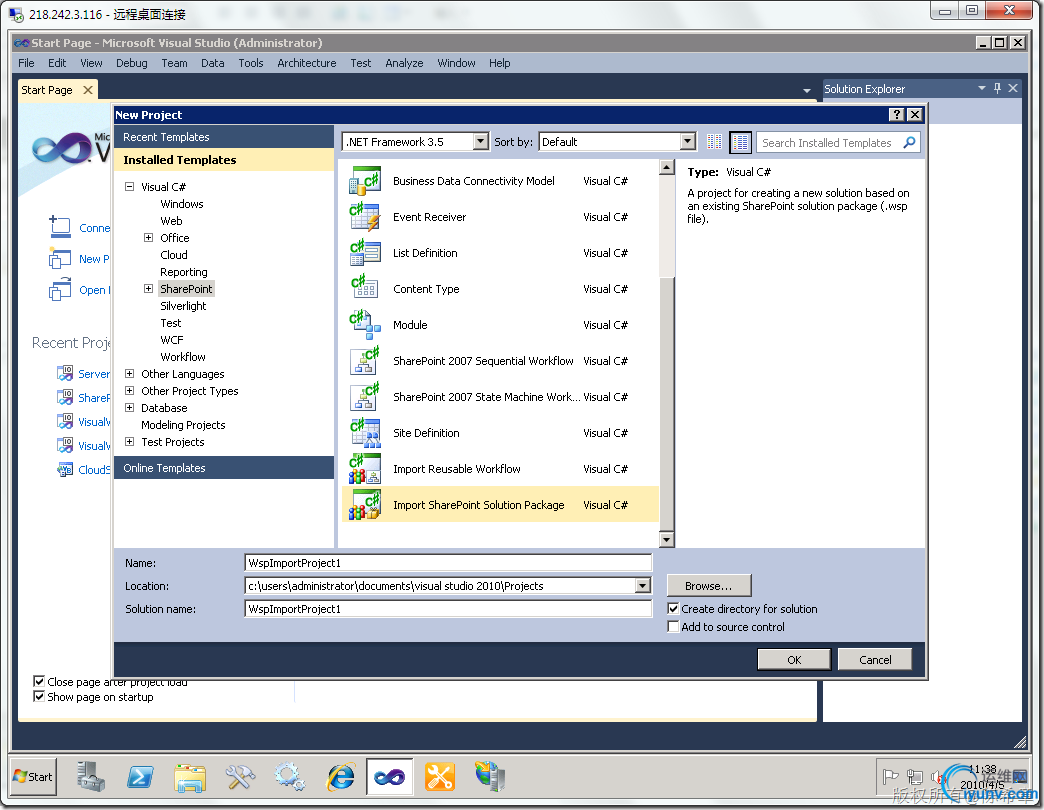This screenshot has height=810, width=1044.
Task: Select the Event Receiver template icon
Action: pyautogui.click(x=365, y=217)
